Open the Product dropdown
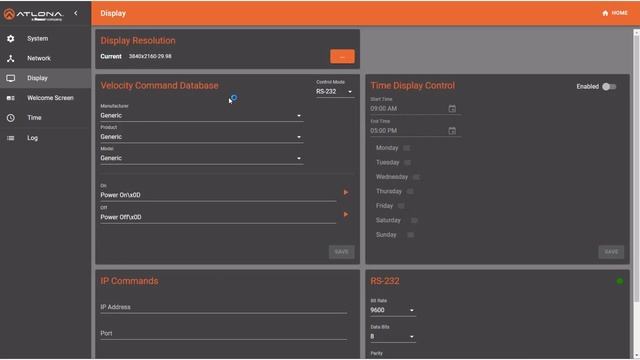The image size is (640, 360). (x=202, y=137)
